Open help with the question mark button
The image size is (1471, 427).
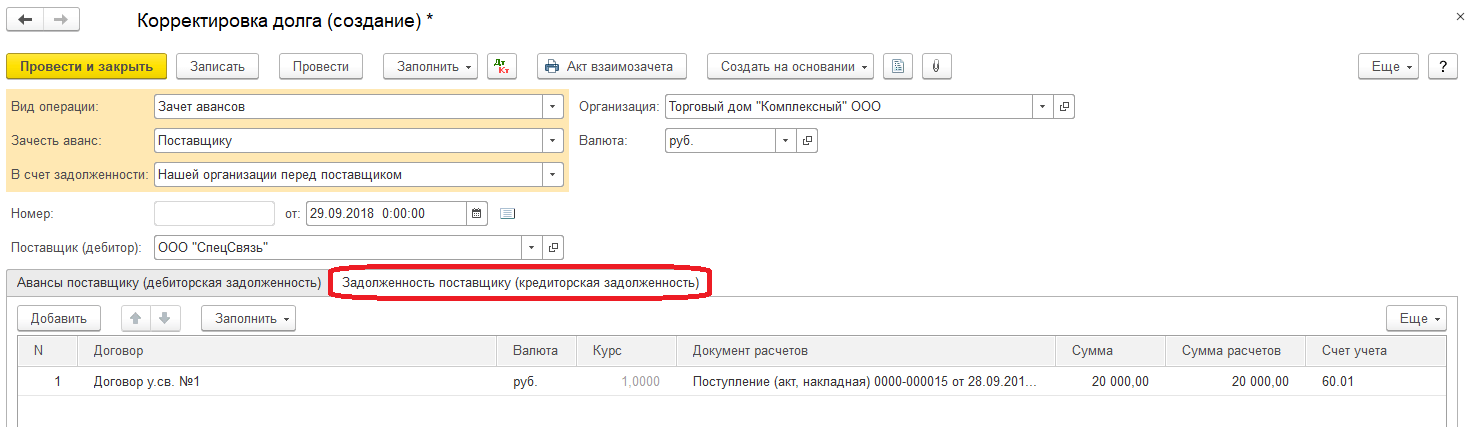pyautogui.click(x=1442, y=67)
